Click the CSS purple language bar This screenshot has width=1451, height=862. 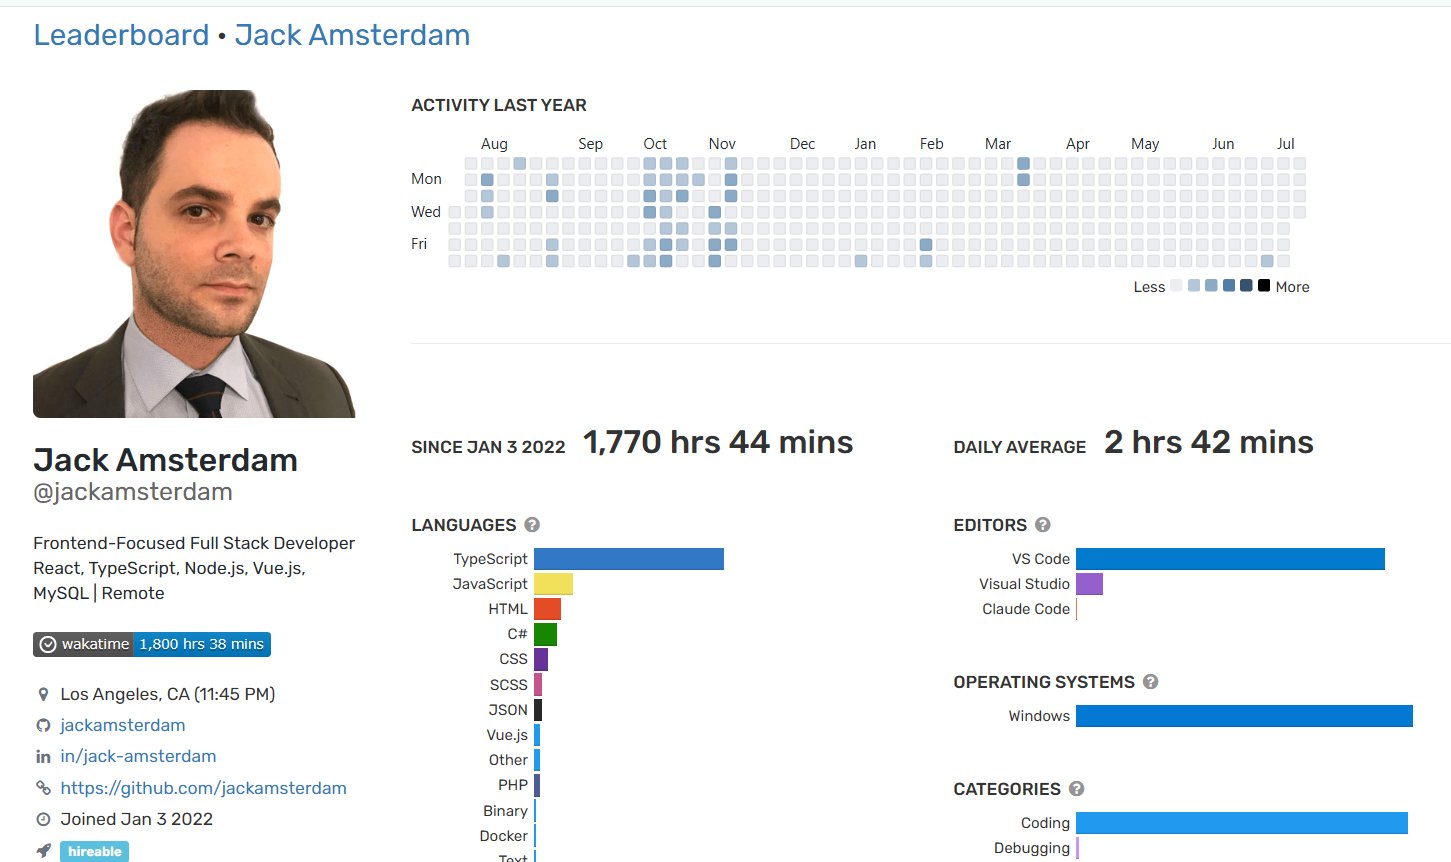coord(541,659)
